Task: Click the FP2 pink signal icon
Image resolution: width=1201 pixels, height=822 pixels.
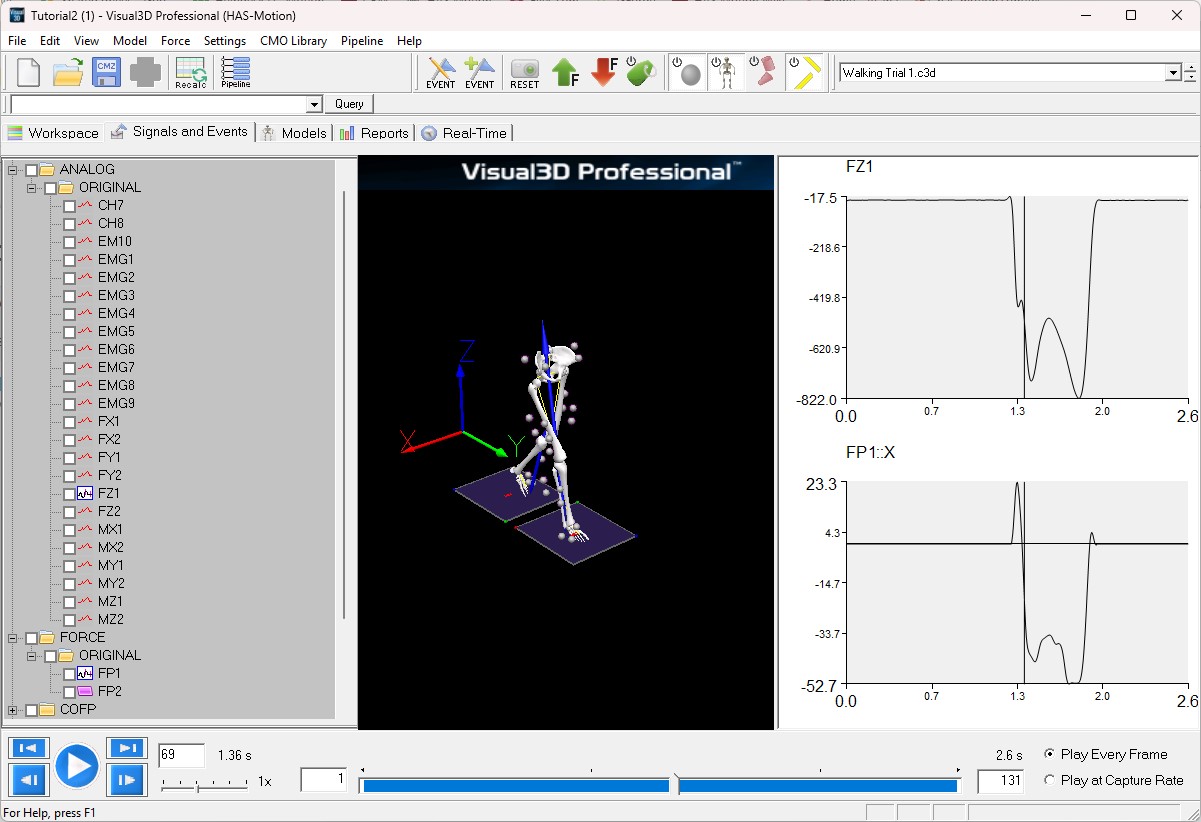Action: 85,691
